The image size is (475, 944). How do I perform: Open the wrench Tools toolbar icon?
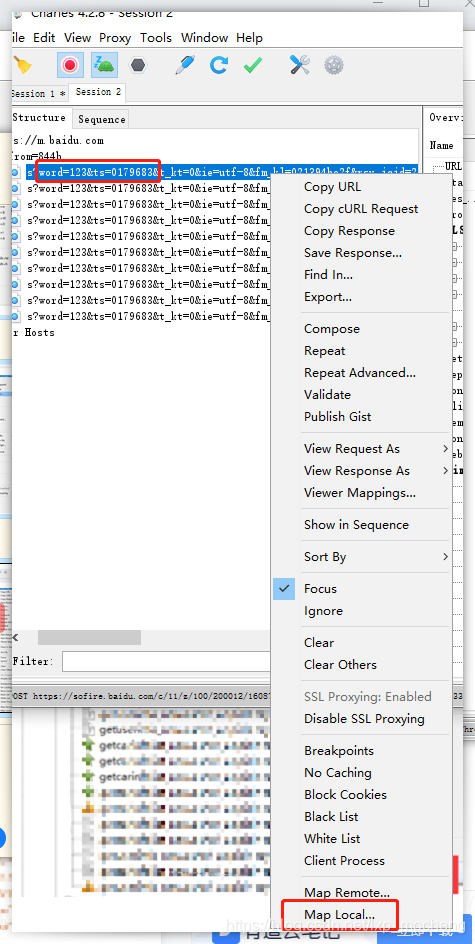(299, 65)
